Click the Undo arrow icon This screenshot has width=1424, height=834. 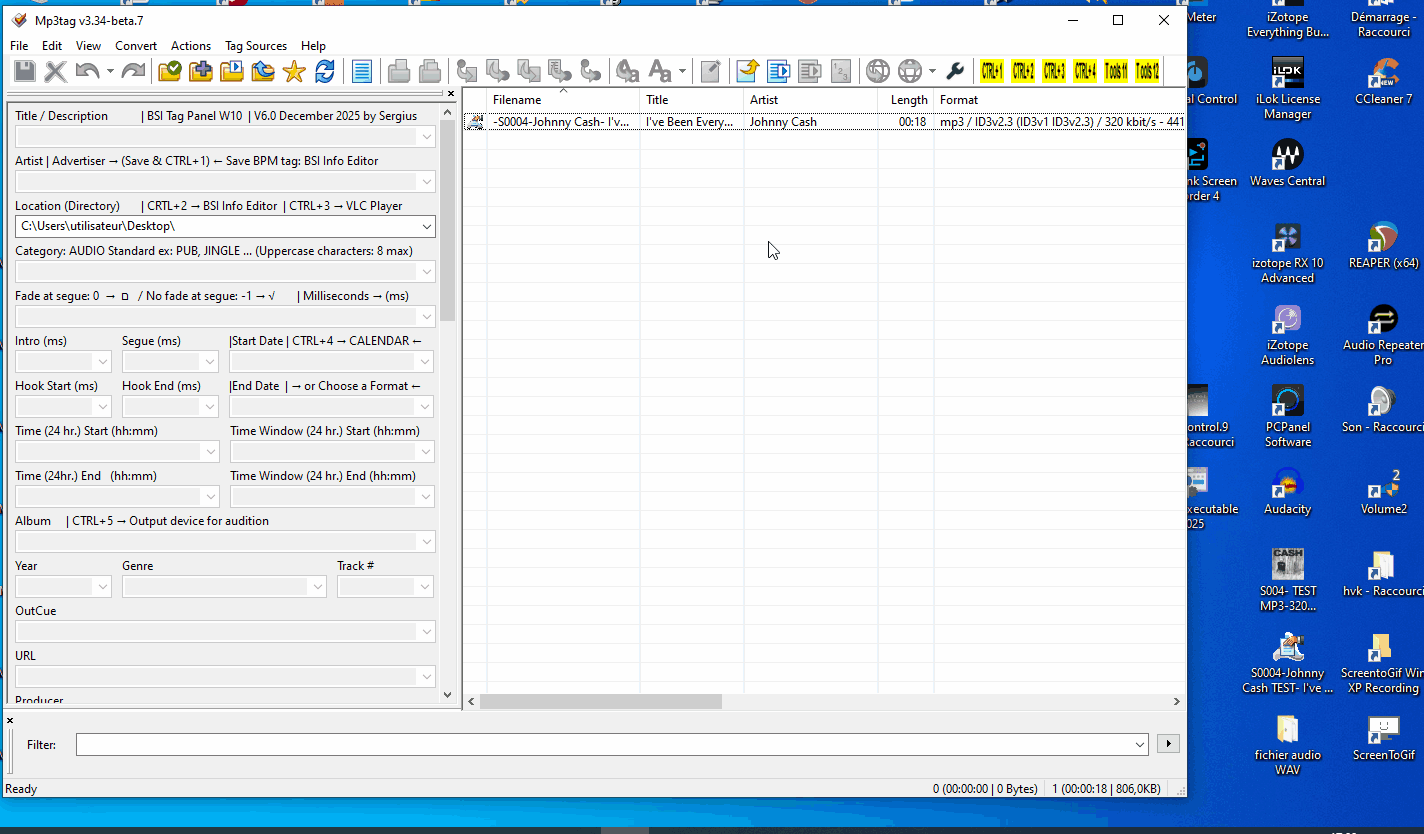(x=87, y=71)
